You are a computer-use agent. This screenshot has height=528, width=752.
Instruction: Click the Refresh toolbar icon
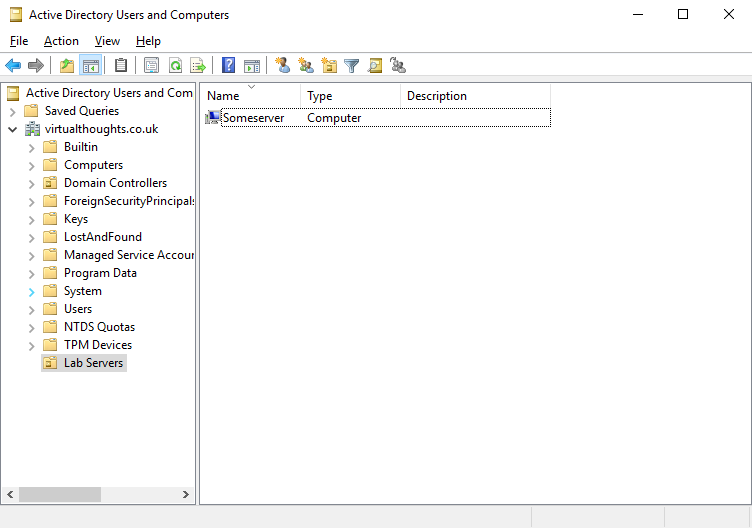(x=175, y=66)
